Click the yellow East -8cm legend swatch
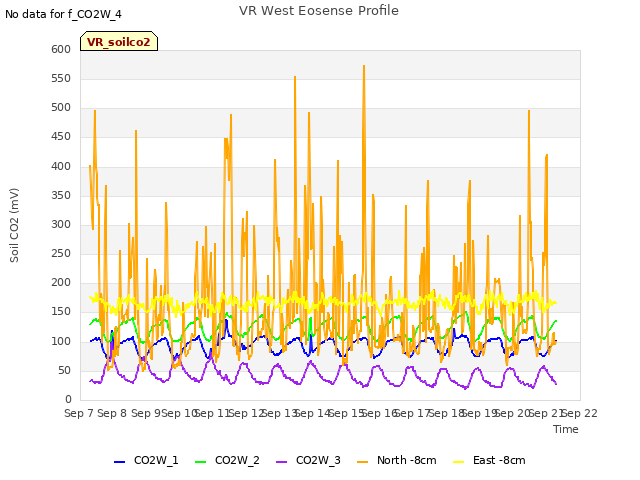 click(459, 462)
